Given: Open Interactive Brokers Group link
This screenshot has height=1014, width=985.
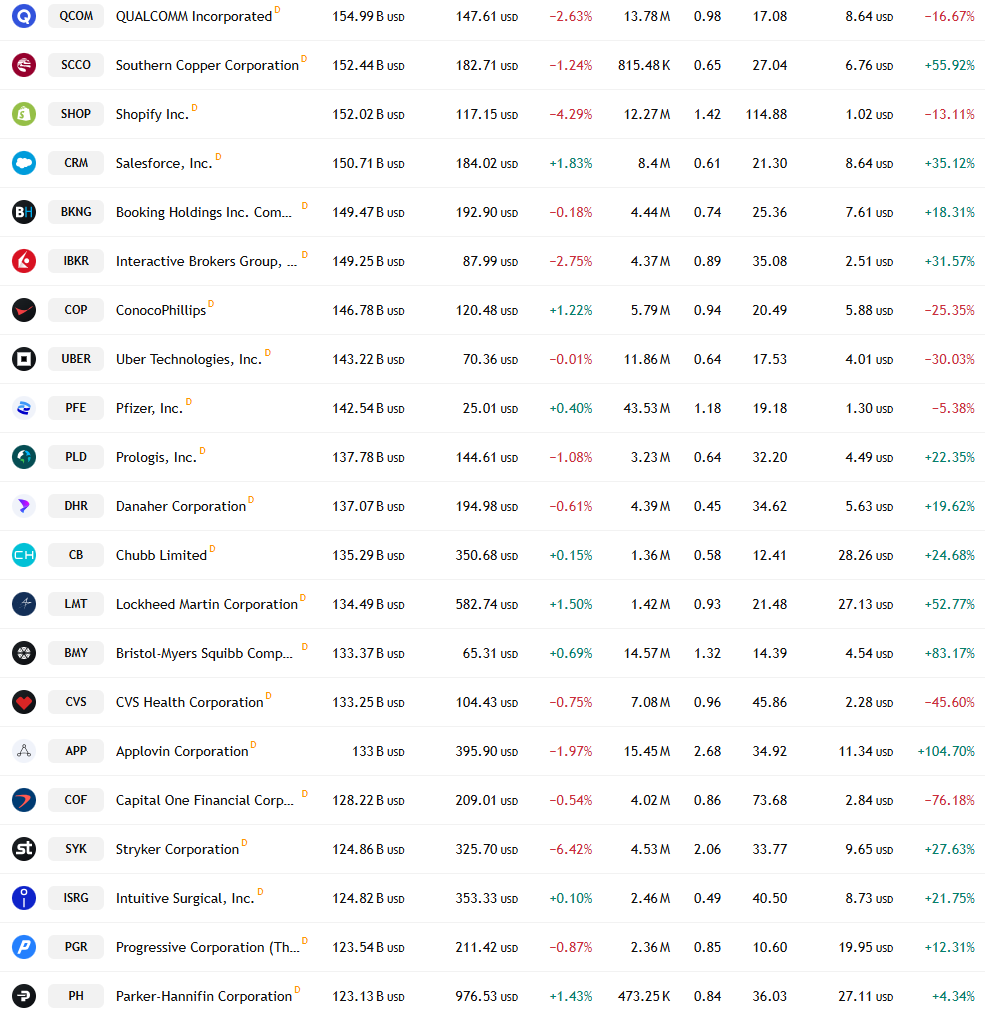Looking at the screenshot, I should click(206, 261).
